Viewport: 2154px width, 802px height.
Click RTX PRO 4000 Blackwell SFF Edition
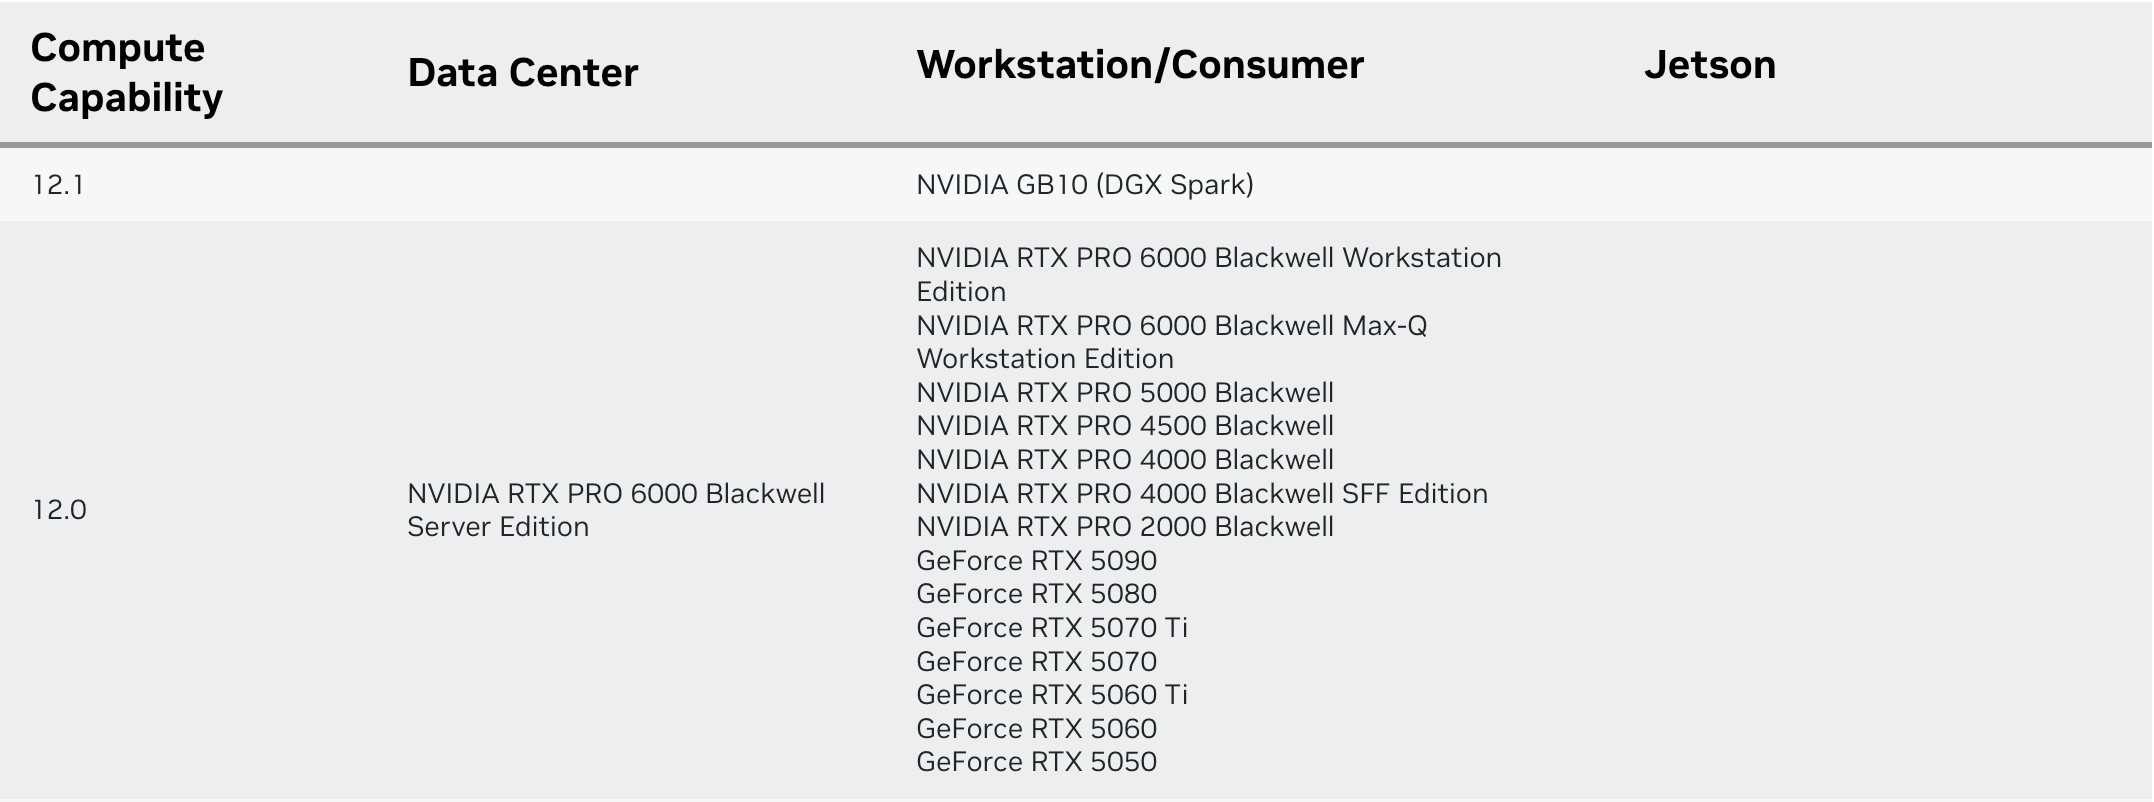pos(1201,494)
